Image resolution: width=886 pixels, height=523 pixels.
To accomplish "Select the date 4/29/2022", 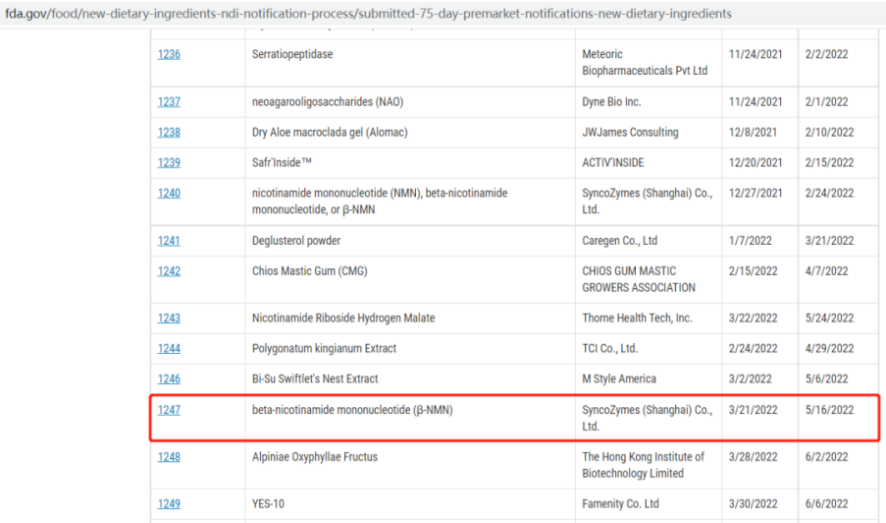I will (829, 348).
